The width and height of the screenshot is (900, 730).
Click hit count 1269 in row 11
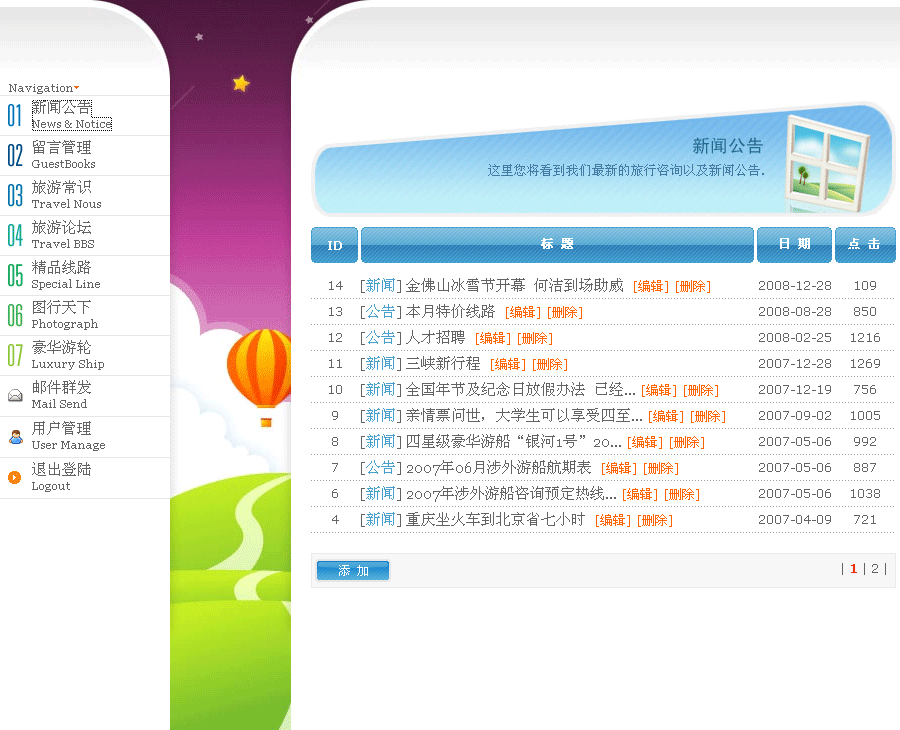click(x=865, y=364)
